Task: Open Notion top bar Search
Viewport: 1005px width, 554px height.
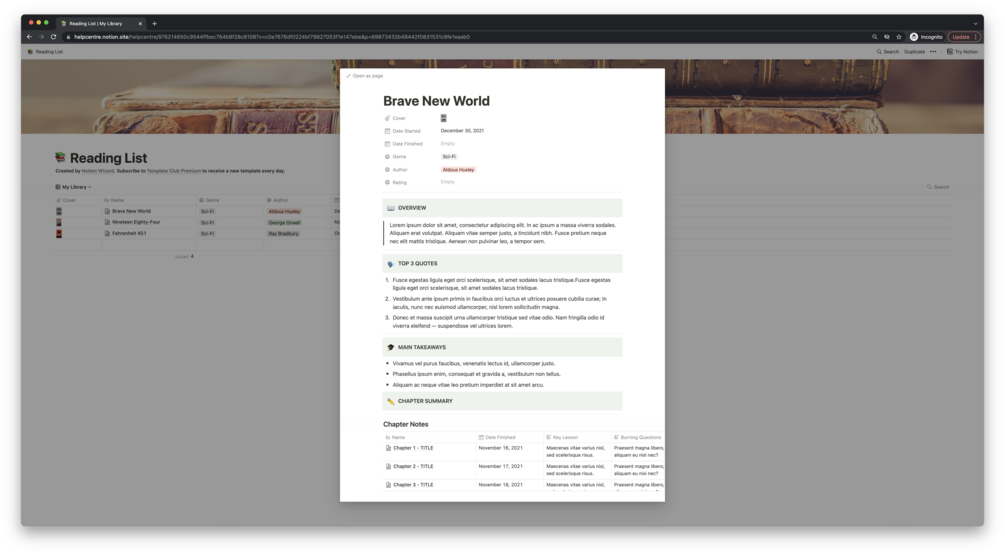Action: (x=888, y=52)
